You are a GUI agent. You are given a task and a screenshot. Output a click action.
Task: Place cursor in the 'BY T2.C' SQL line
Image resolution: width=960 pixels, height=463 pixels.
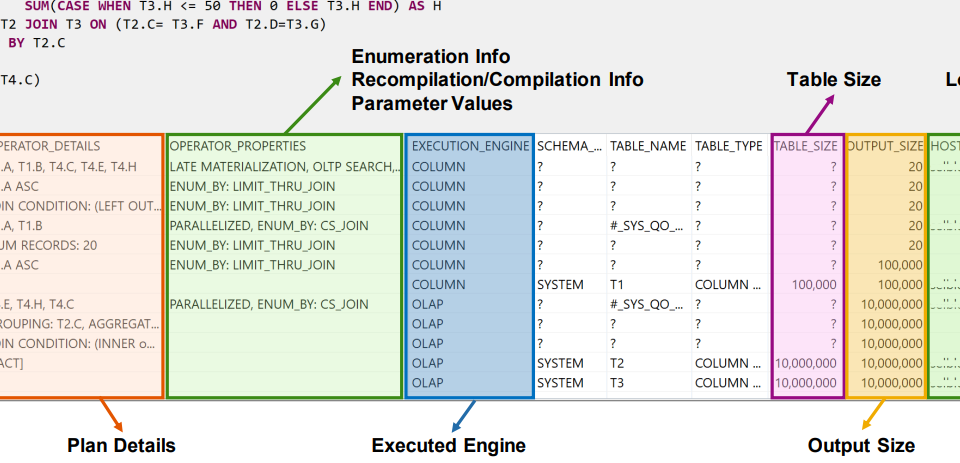(36, 43)
